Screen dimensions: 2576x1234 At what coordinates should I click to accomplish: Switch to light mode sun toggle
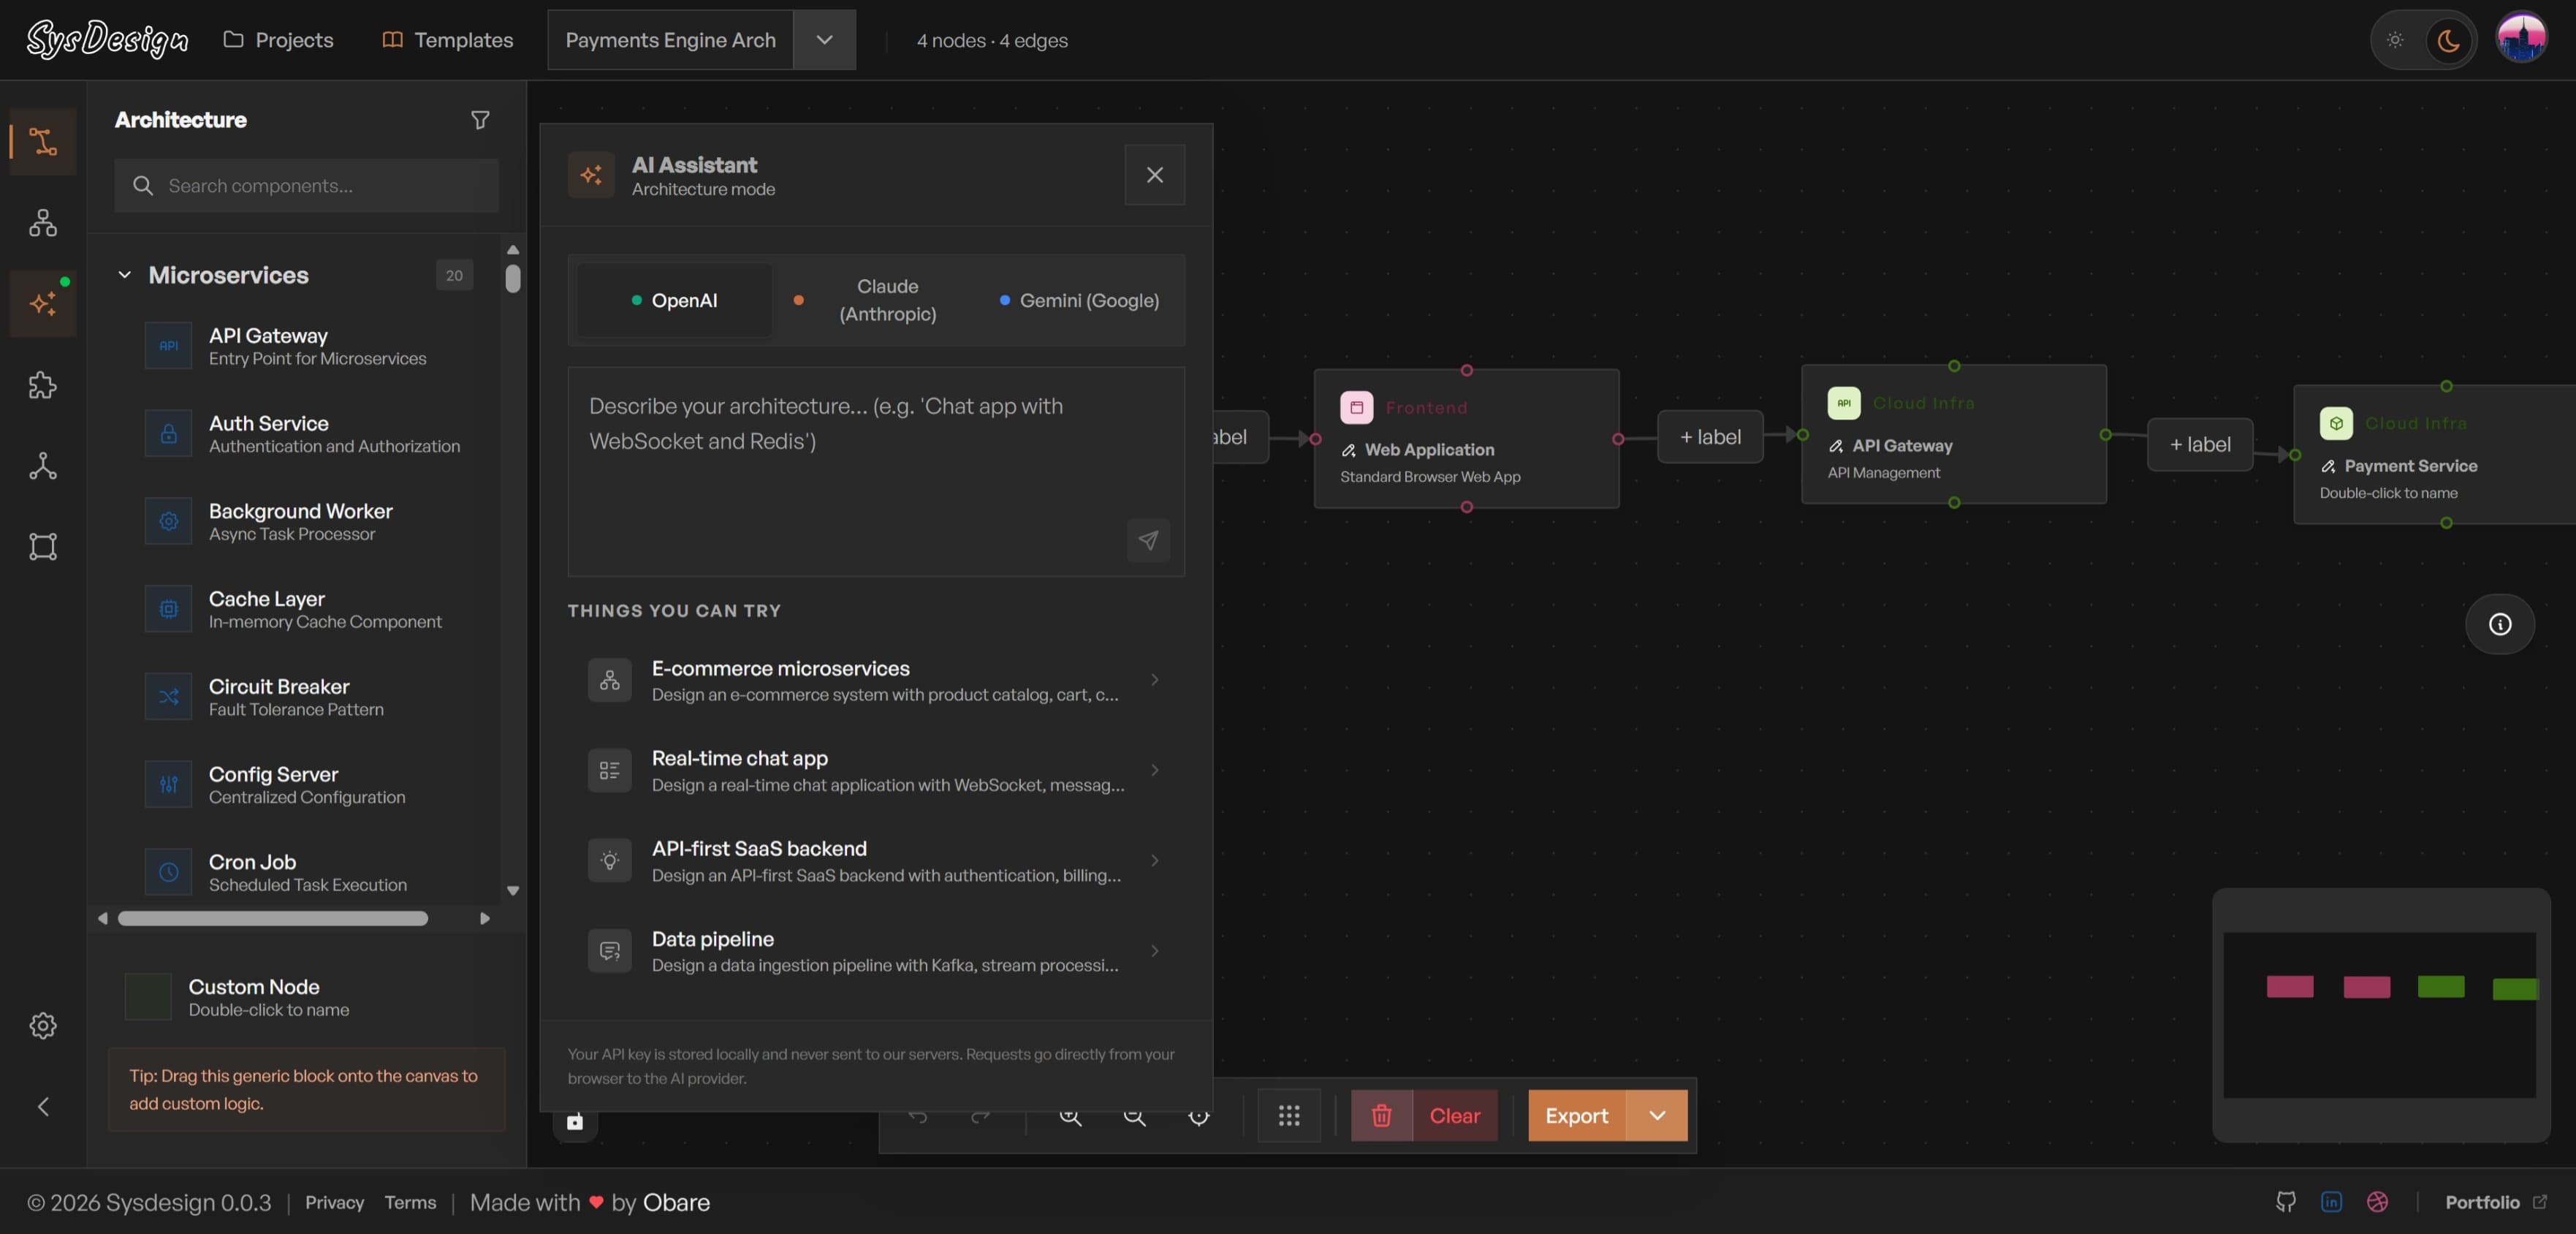(x=2395, y=40)
